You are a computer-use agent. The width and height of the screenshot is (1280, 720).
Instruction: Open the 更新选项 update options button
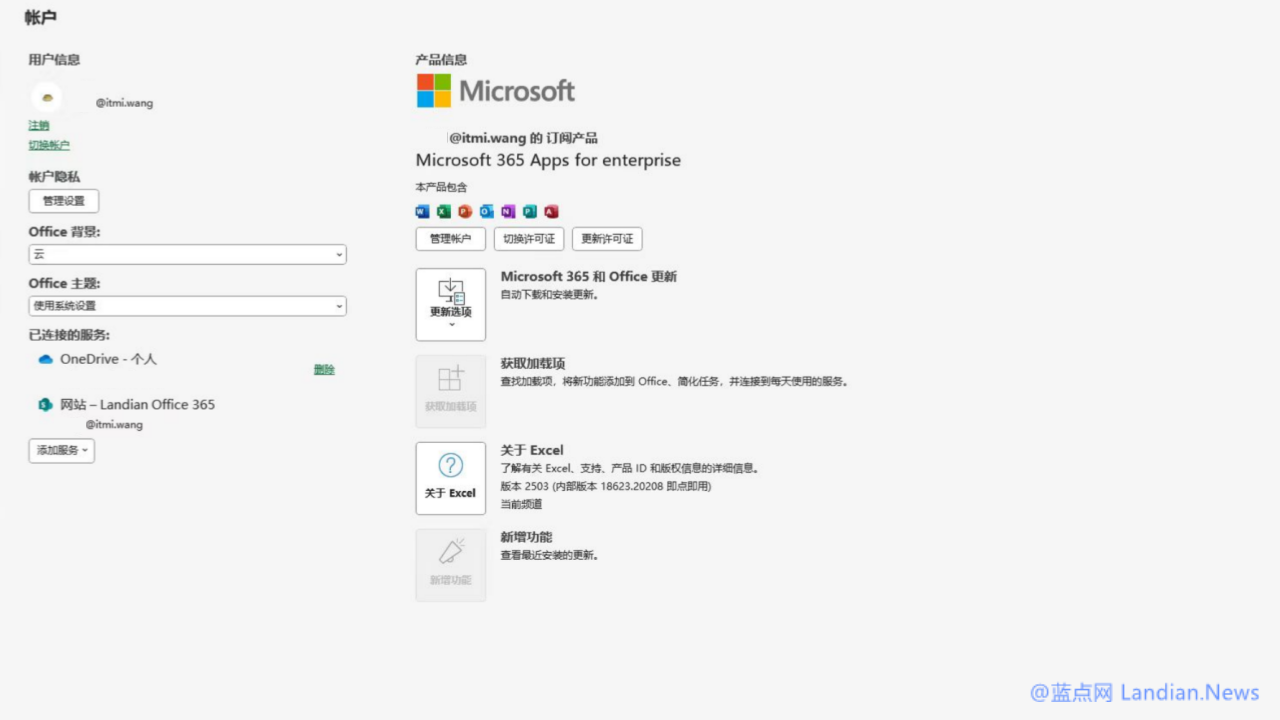(x=451, y=305)
